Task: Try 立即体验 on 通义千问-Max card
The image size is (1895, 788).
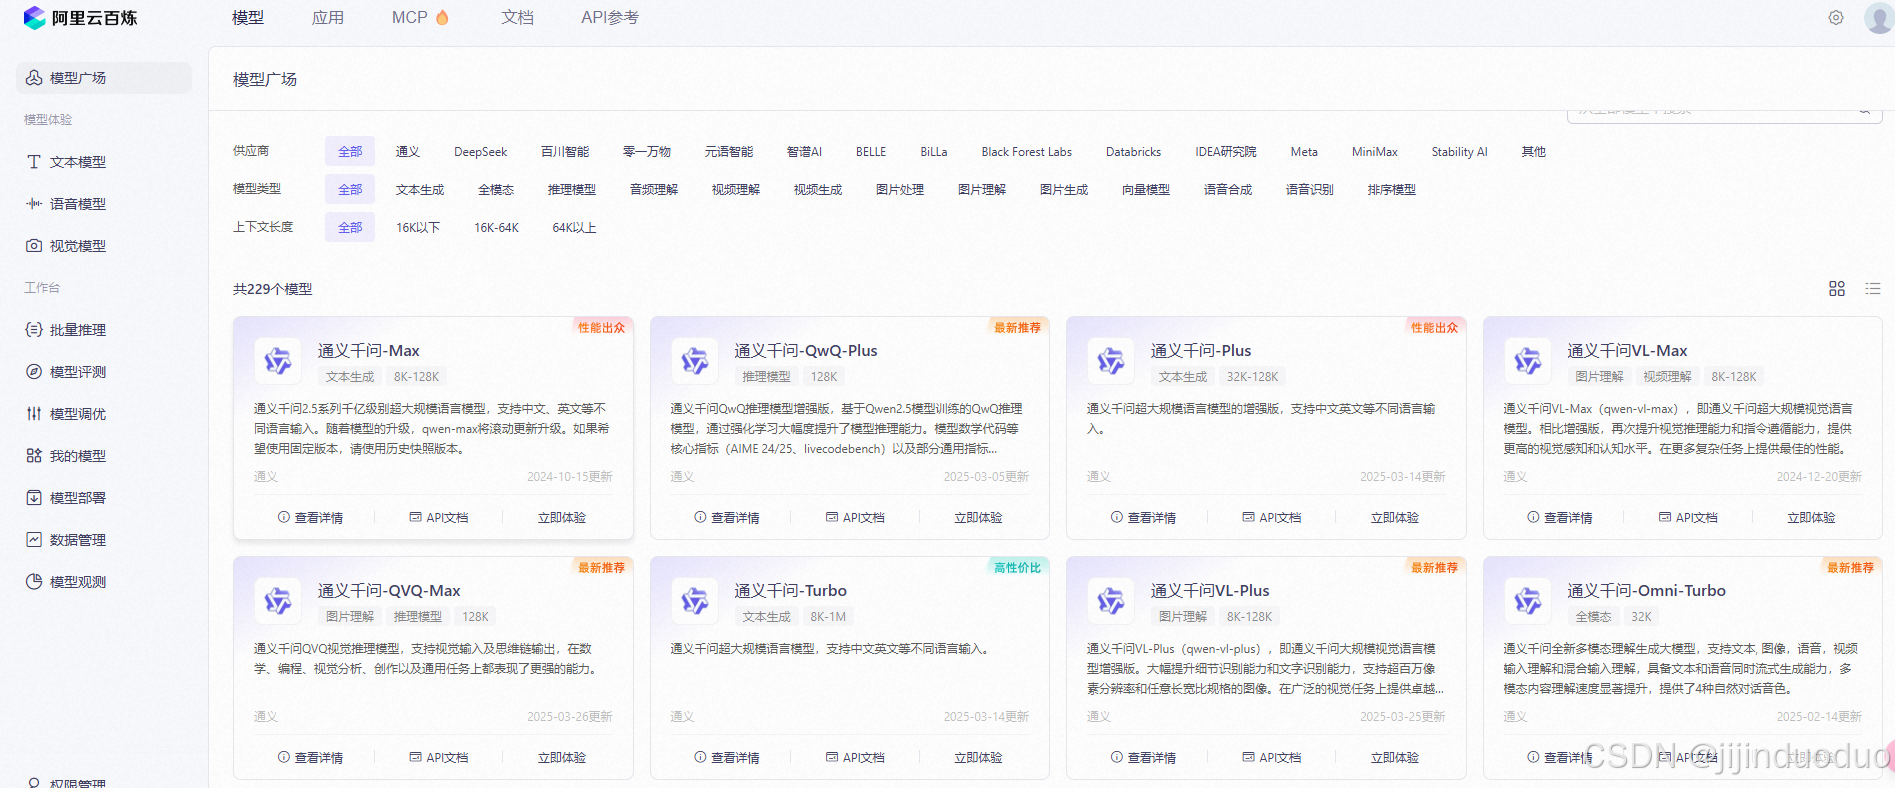Action: [x=562, y=518]
